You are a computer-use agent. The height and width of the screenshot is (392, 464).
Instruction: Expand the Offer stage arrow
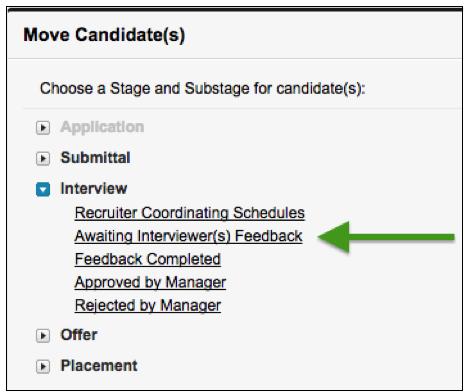pos(43,336)
